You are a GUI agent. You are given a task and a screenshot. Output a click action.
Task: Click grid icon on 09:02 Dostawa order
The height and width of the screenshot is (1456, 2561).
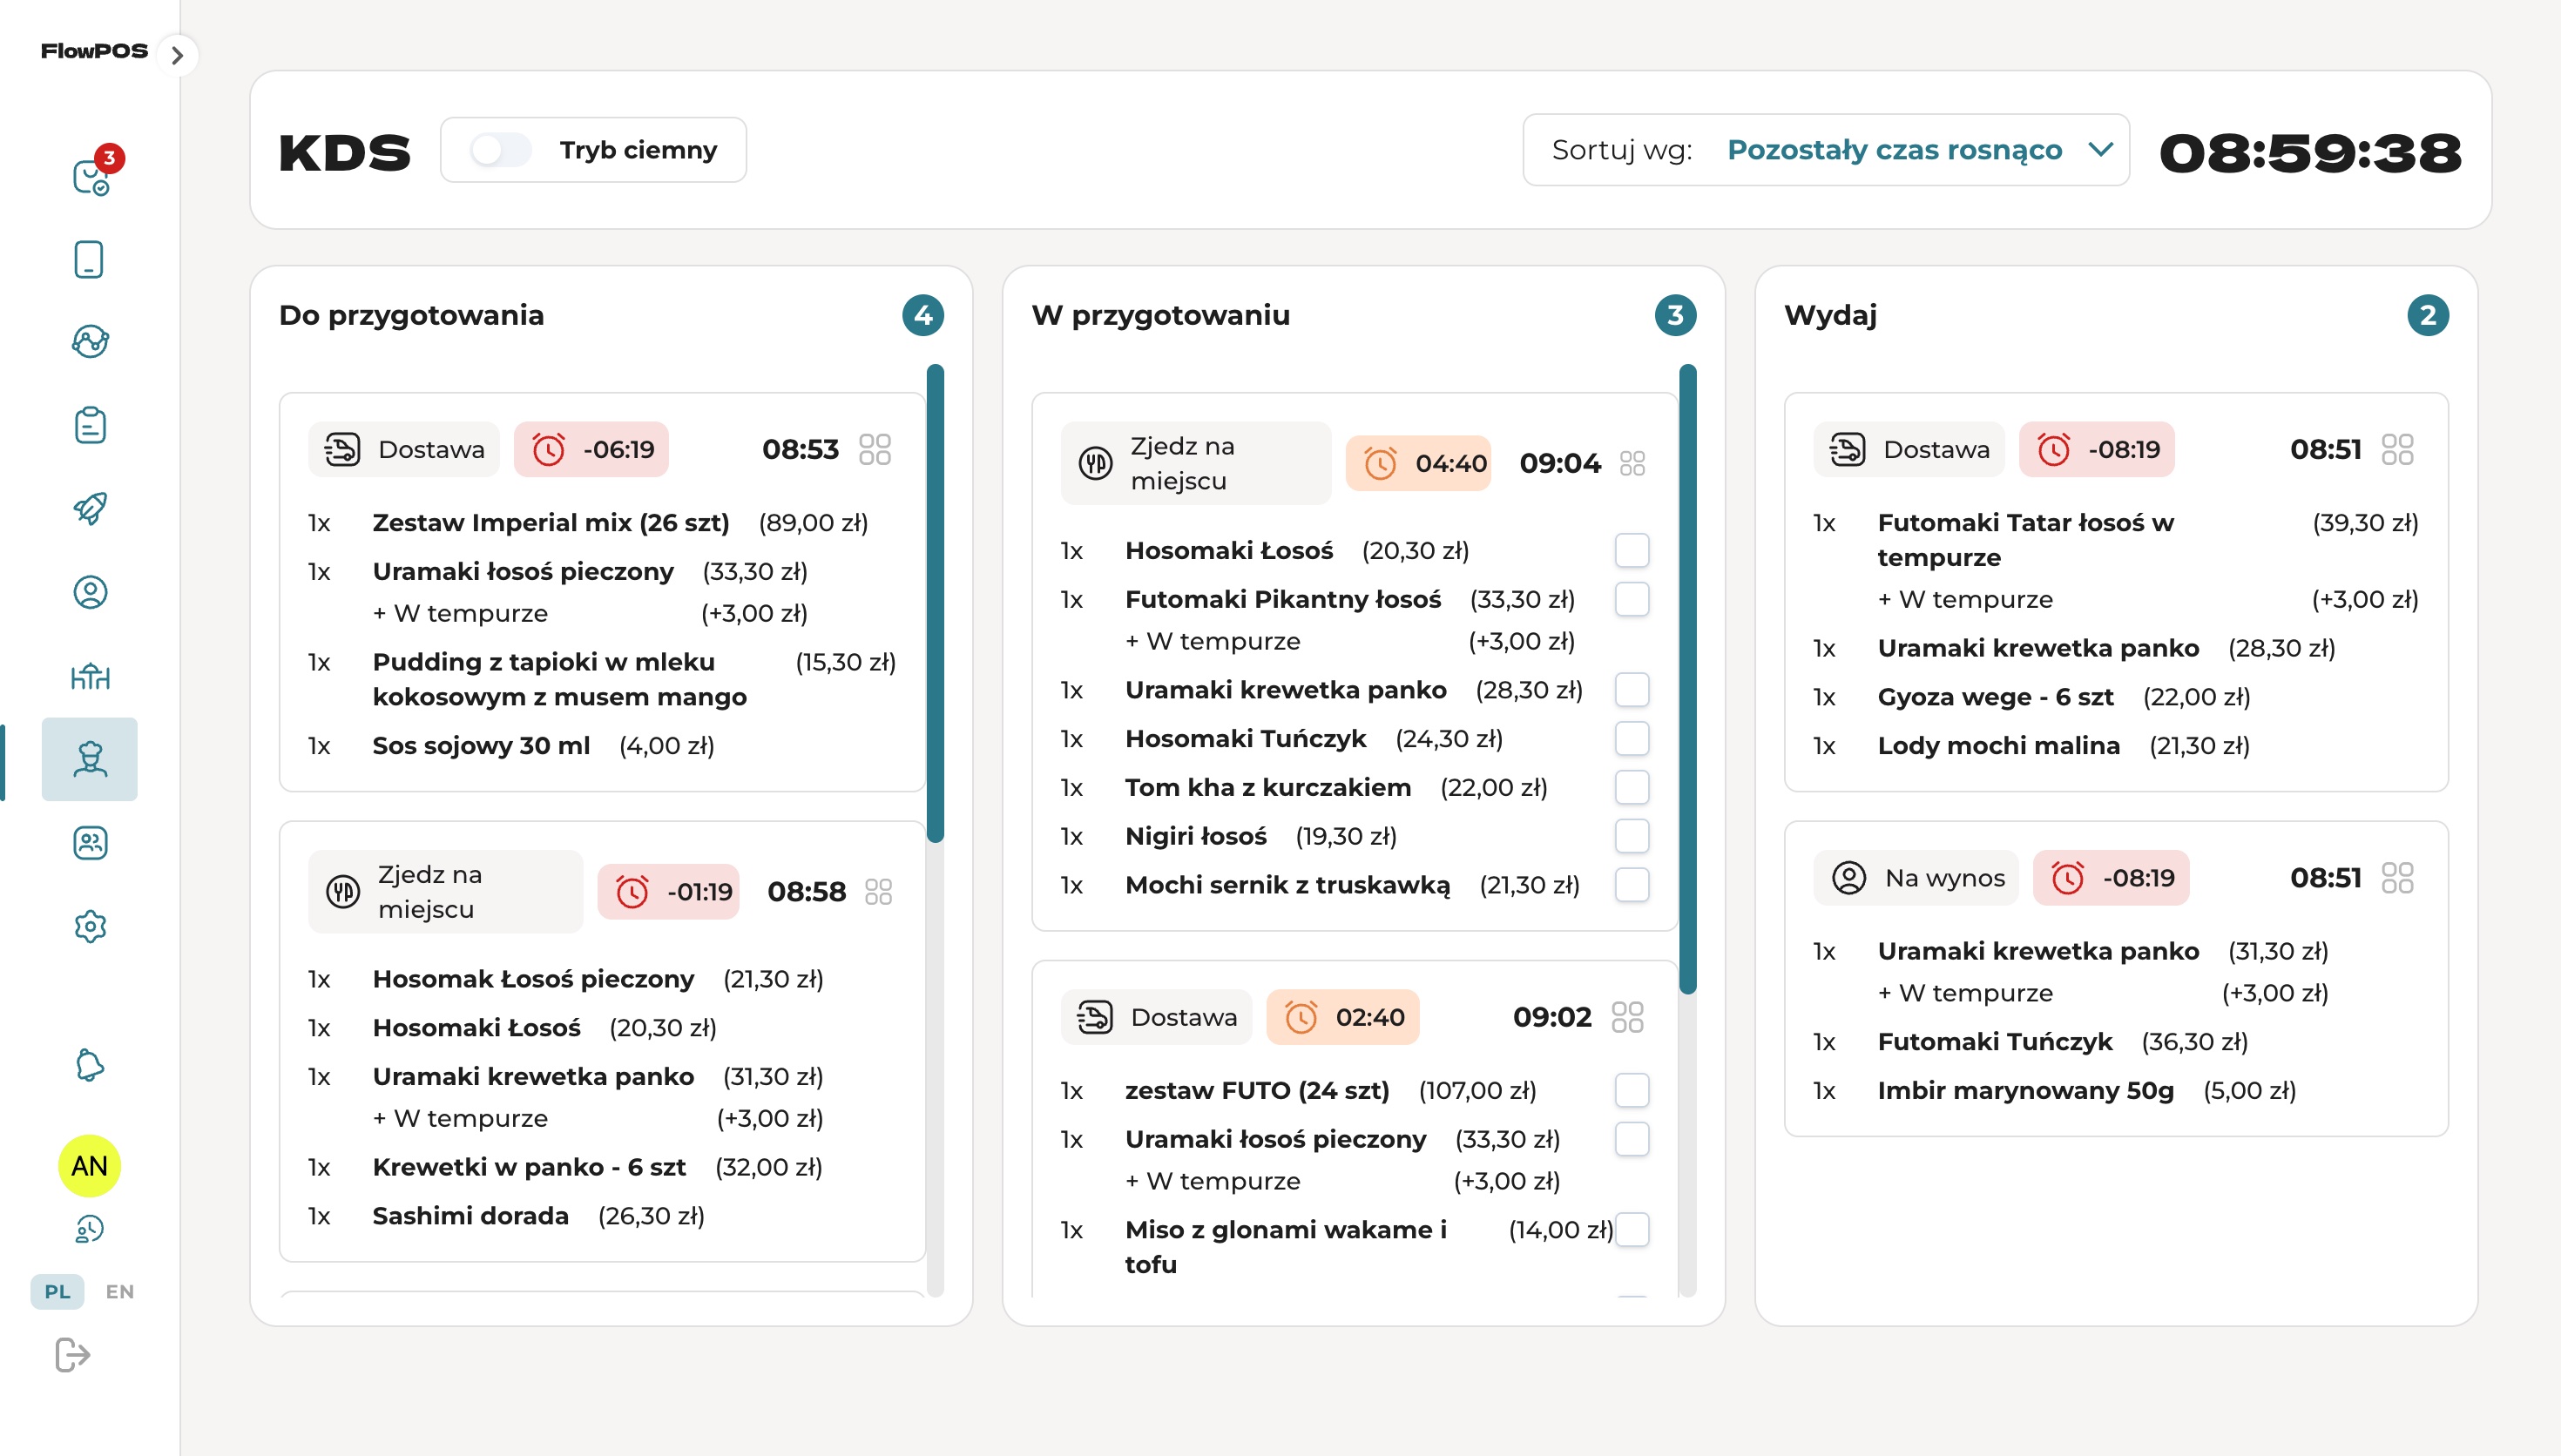1628,1017
